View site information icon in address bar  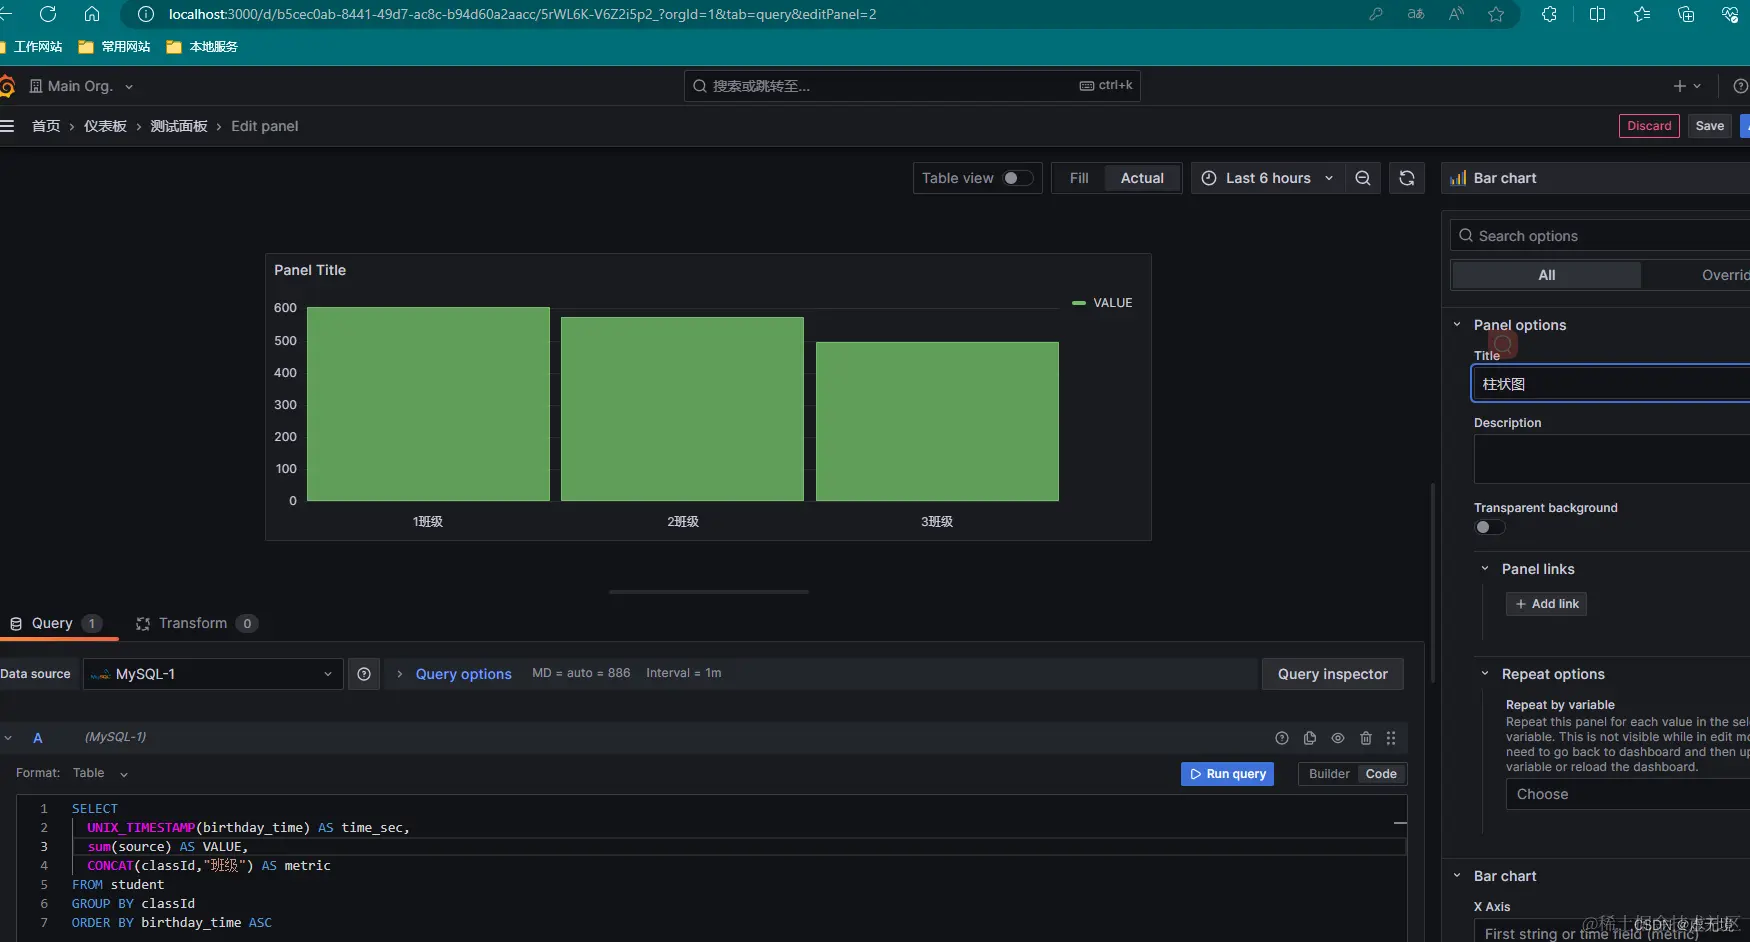click(x=146, y=14)
